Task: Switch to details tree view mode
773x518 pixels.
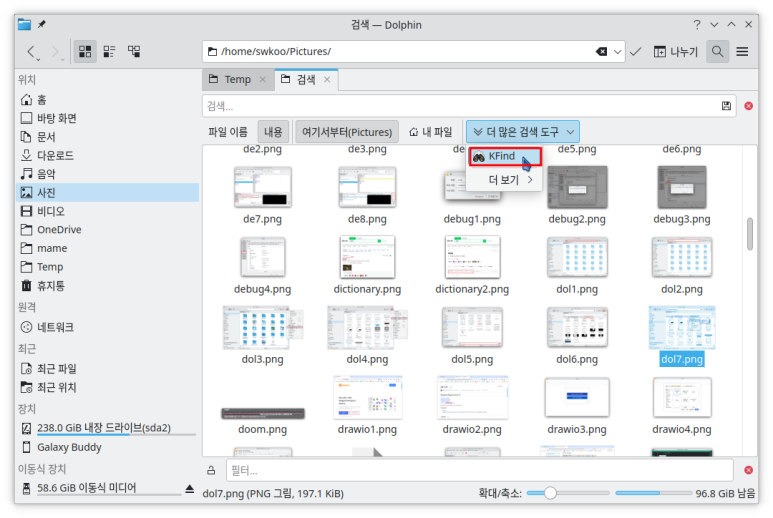Action: point(134,51)
